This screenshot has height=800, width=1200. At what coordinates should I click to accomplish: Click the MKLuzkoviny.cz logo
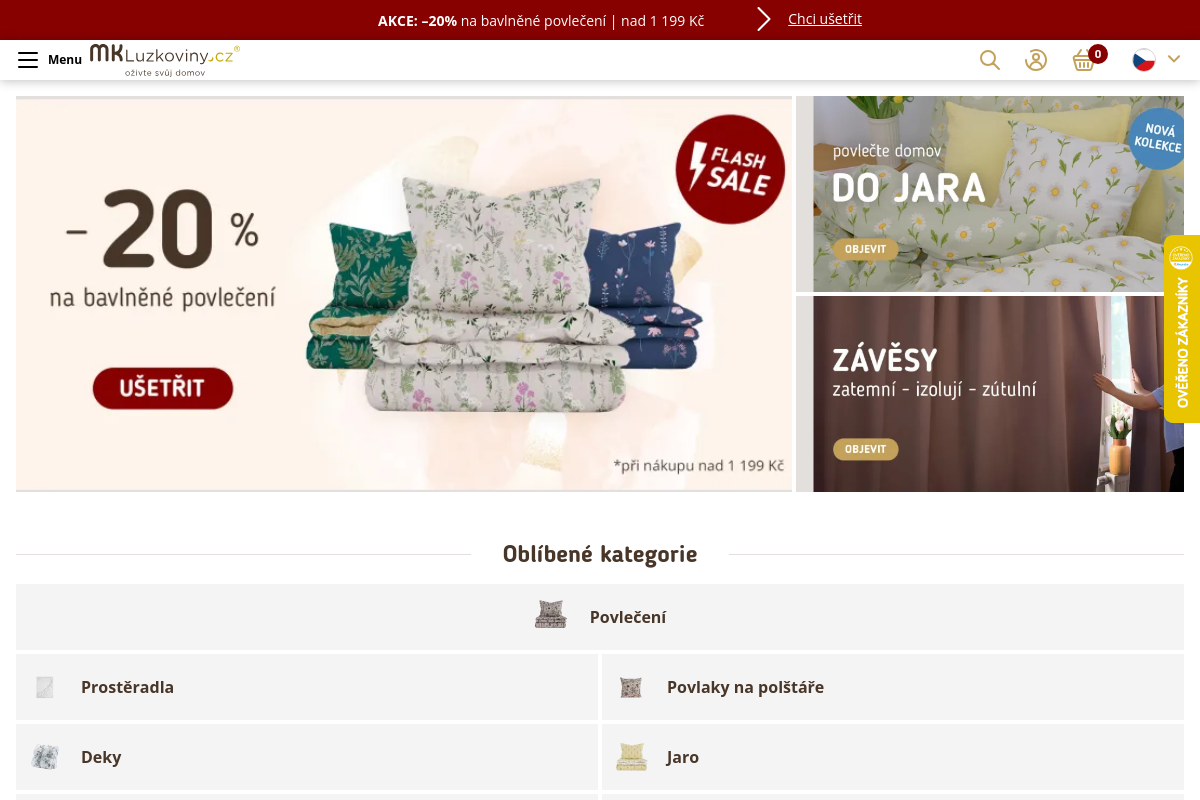coord(165,60)
